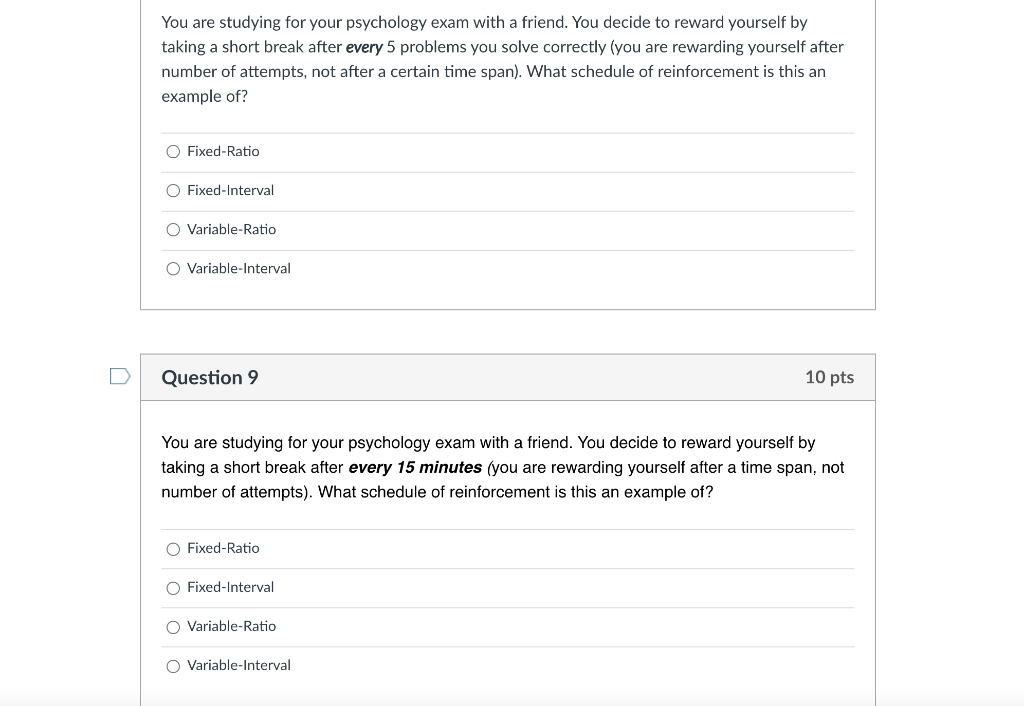Click the paragraph about 5 problems solved correctly
This screenshot has width=1024, height=706.
pos(503,59)
